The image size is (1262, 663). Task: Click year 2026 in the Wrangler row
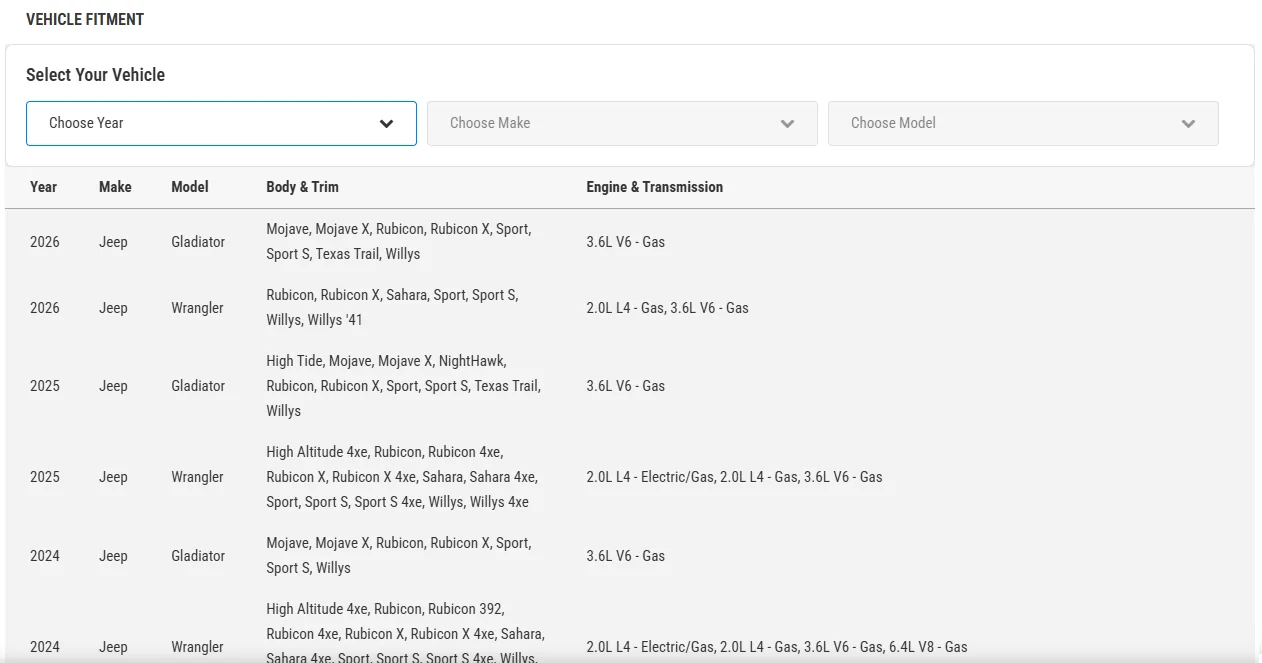(x=45, y=308)
